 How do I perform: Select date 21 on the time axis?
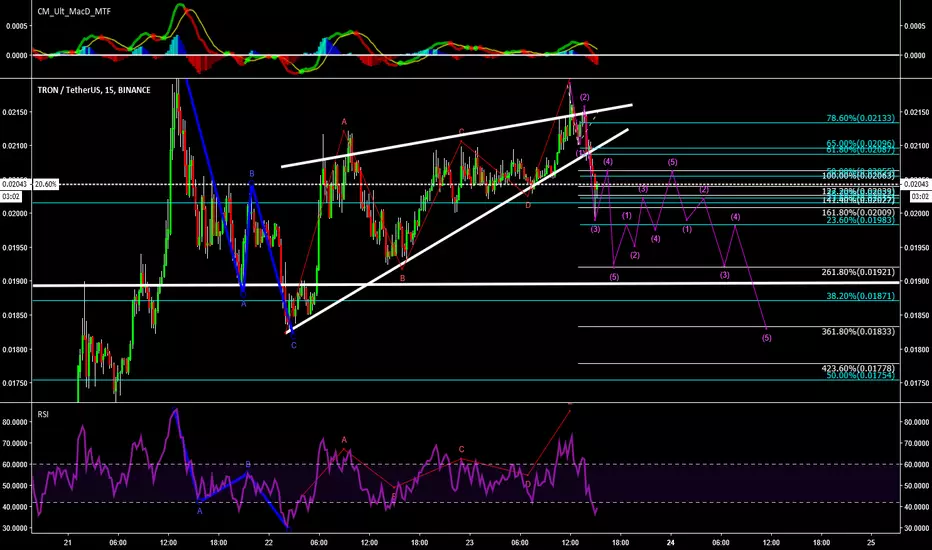click(x=67, y=542)
